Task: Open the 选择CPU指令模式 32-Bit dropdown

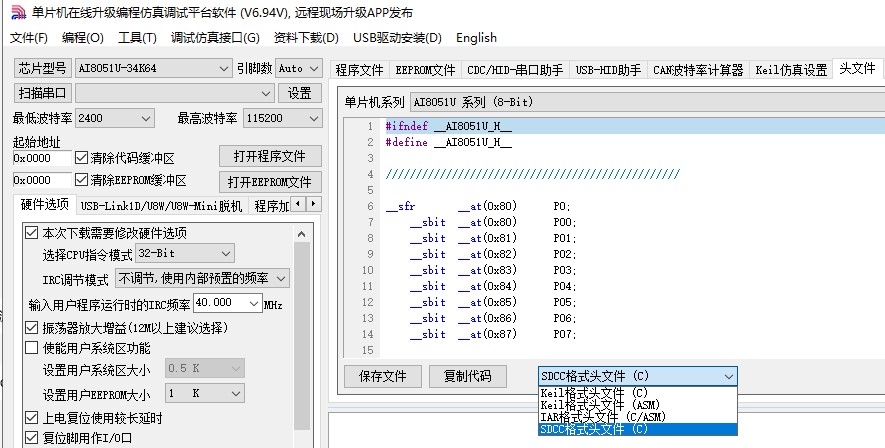Action: pos(185,254)
